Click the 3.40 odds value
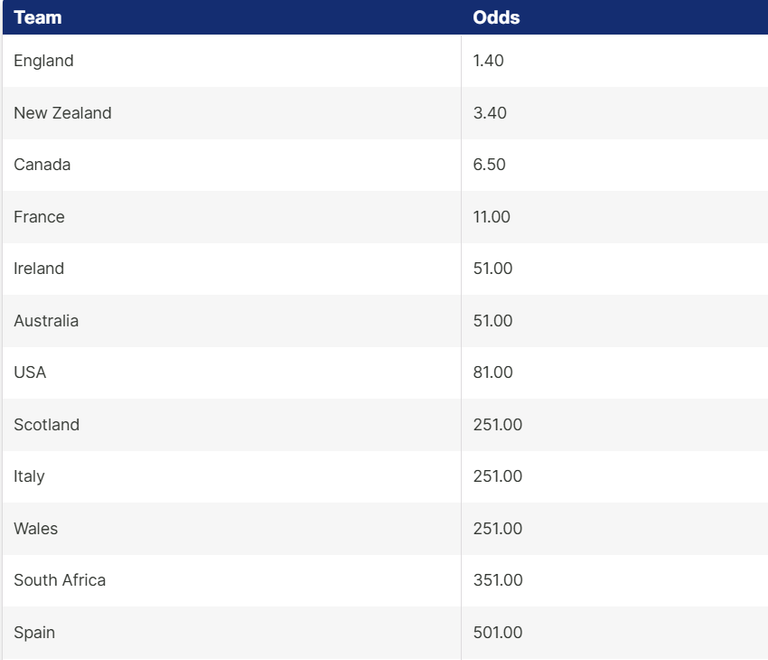 [490, 113]
